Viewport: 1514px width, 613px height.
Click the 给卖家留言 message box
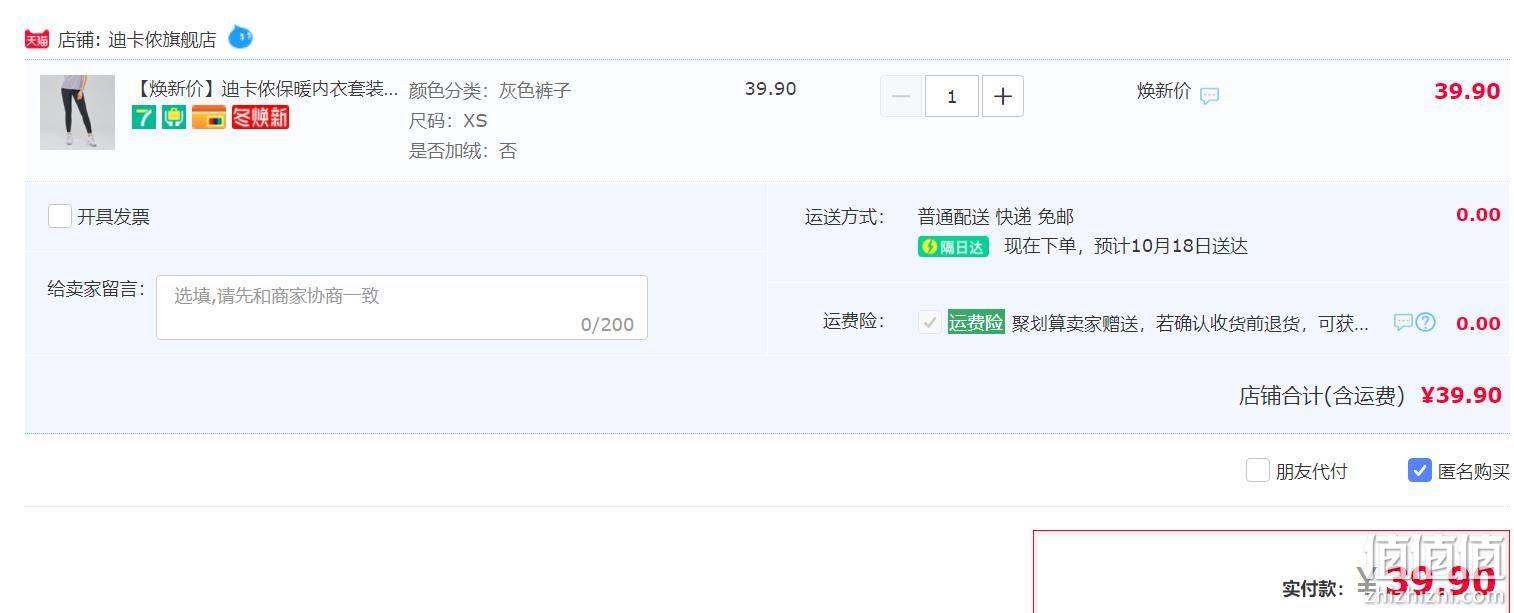402,307
